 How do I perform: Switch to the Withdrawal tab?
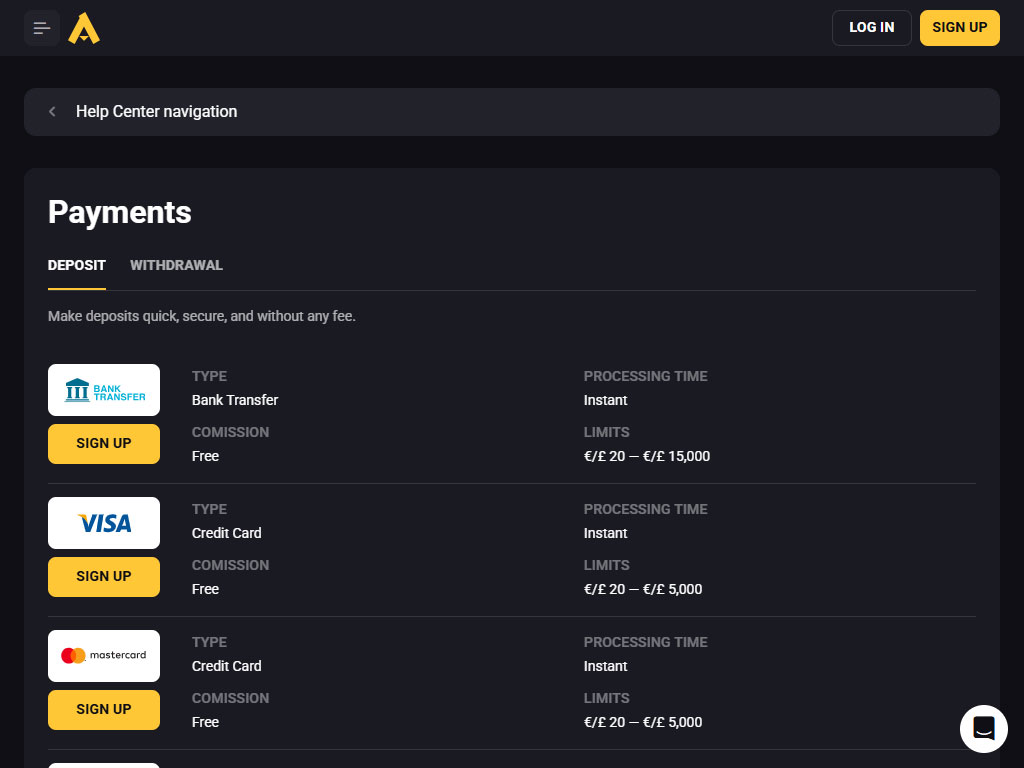(x=176, y=265)
